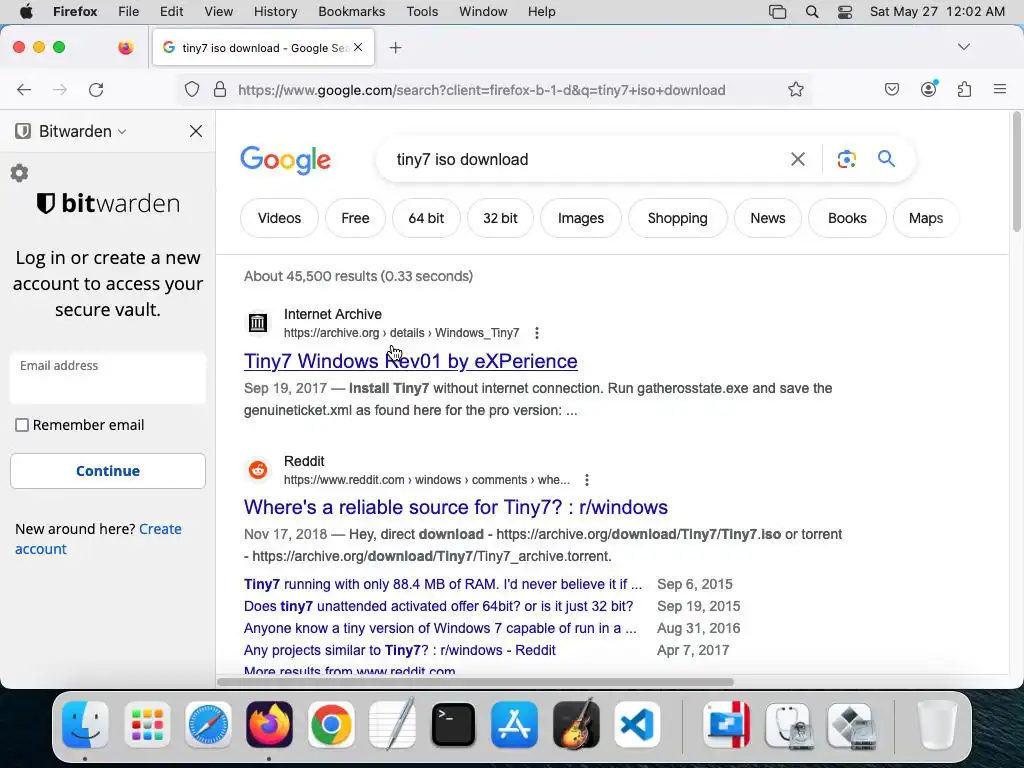Click the Google logo
This screenshot has height=768, width=1024.
tap(285, 160)
